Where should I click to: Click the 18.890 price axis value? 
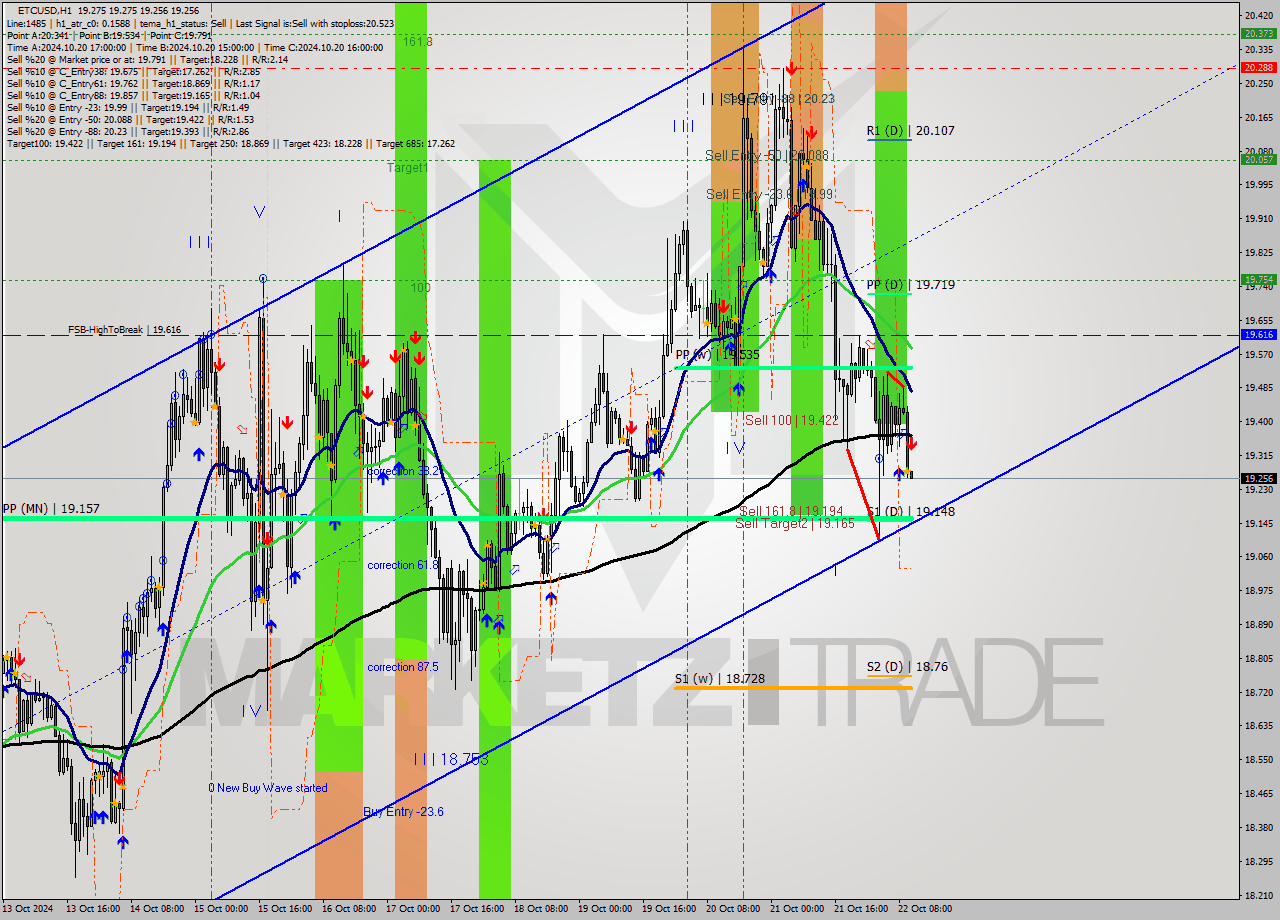pos(1258,625)
